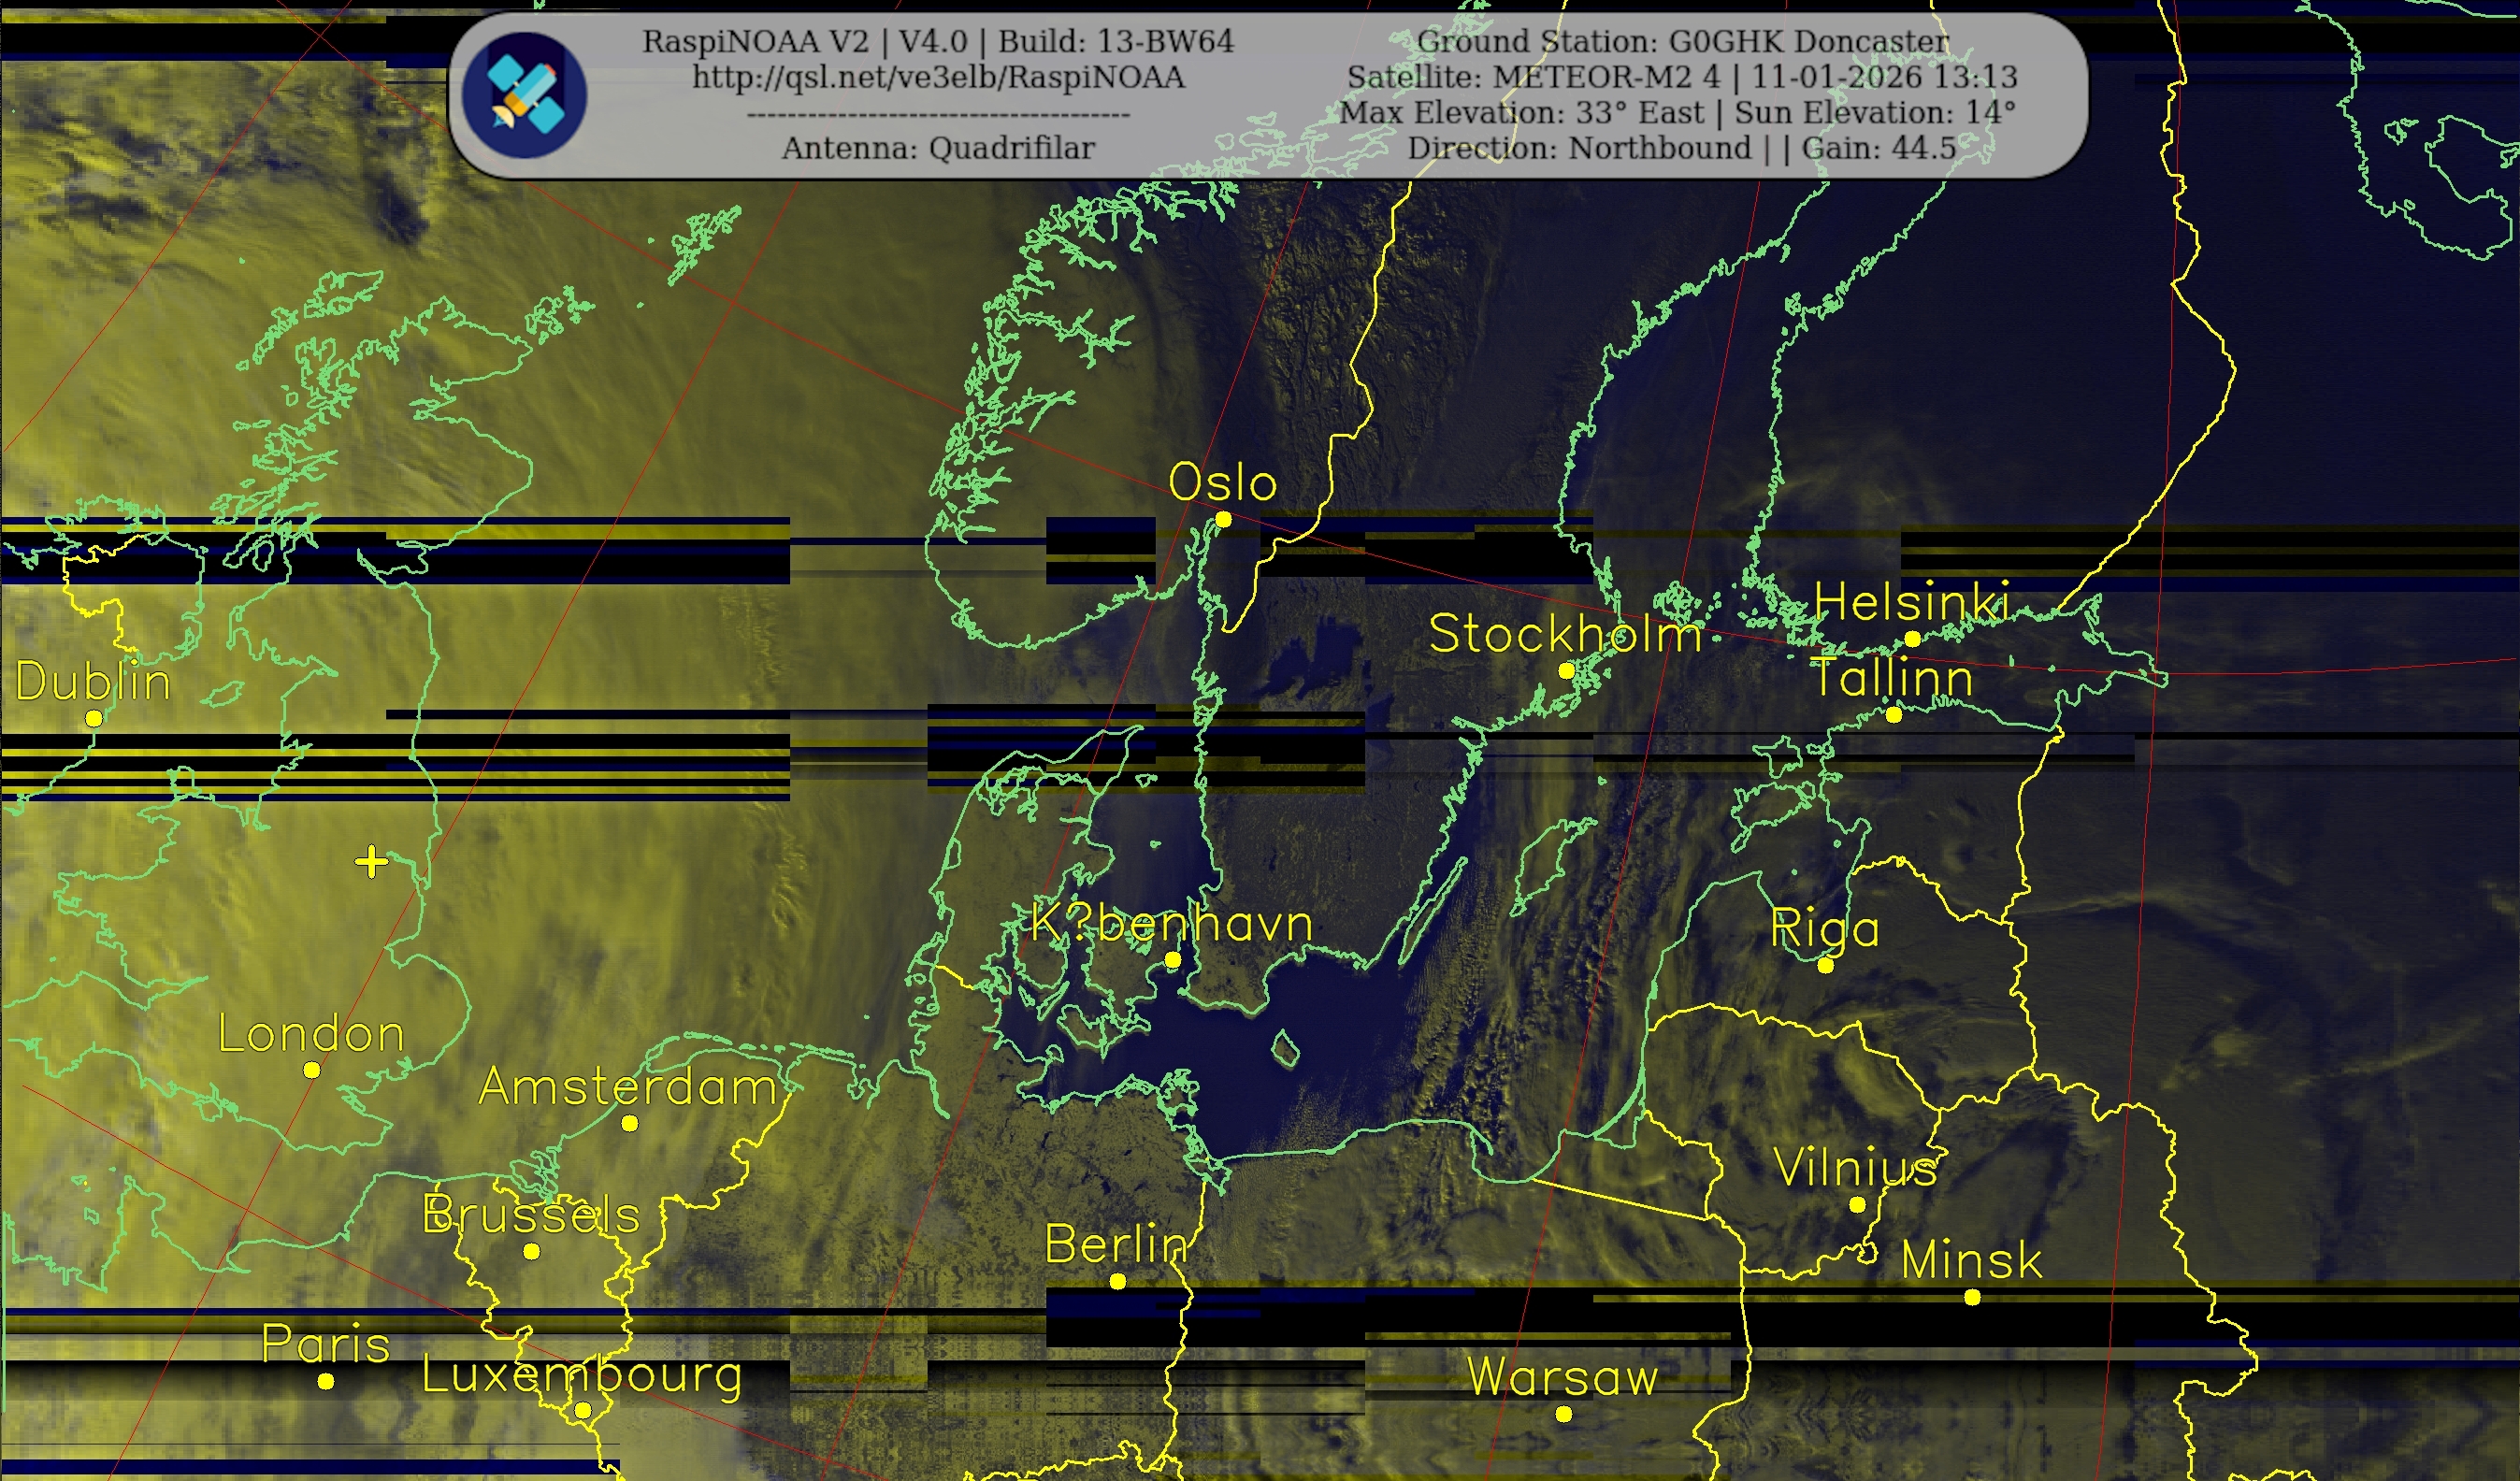Click the Minsk city dot marker

click(x=1972, y=1297)
